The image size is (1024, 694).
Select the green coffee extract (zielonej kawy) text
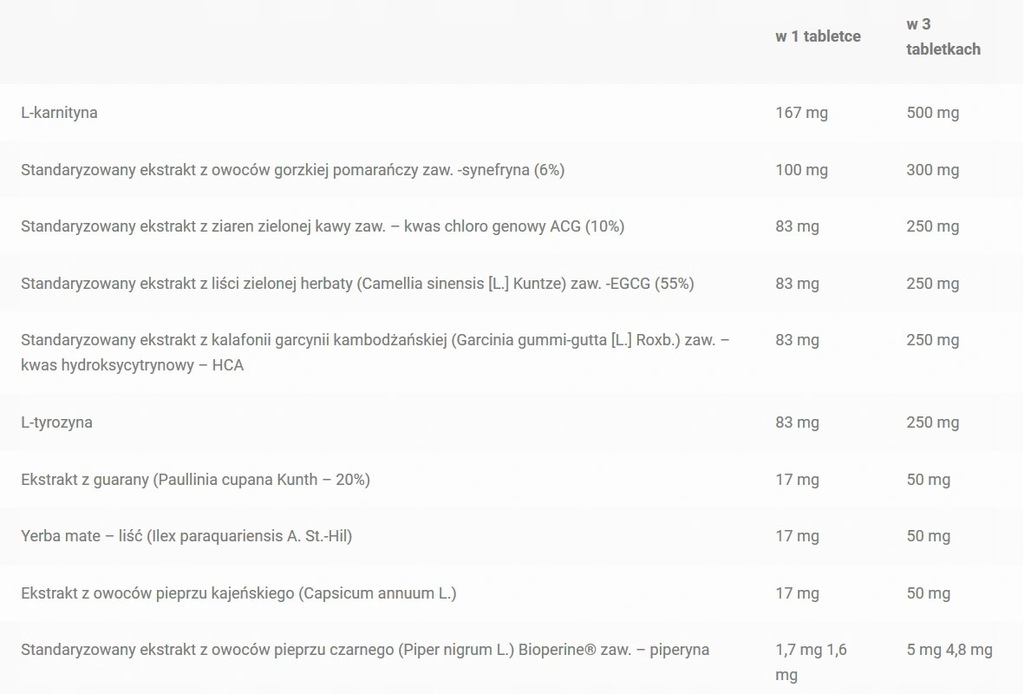pos(322,227)
